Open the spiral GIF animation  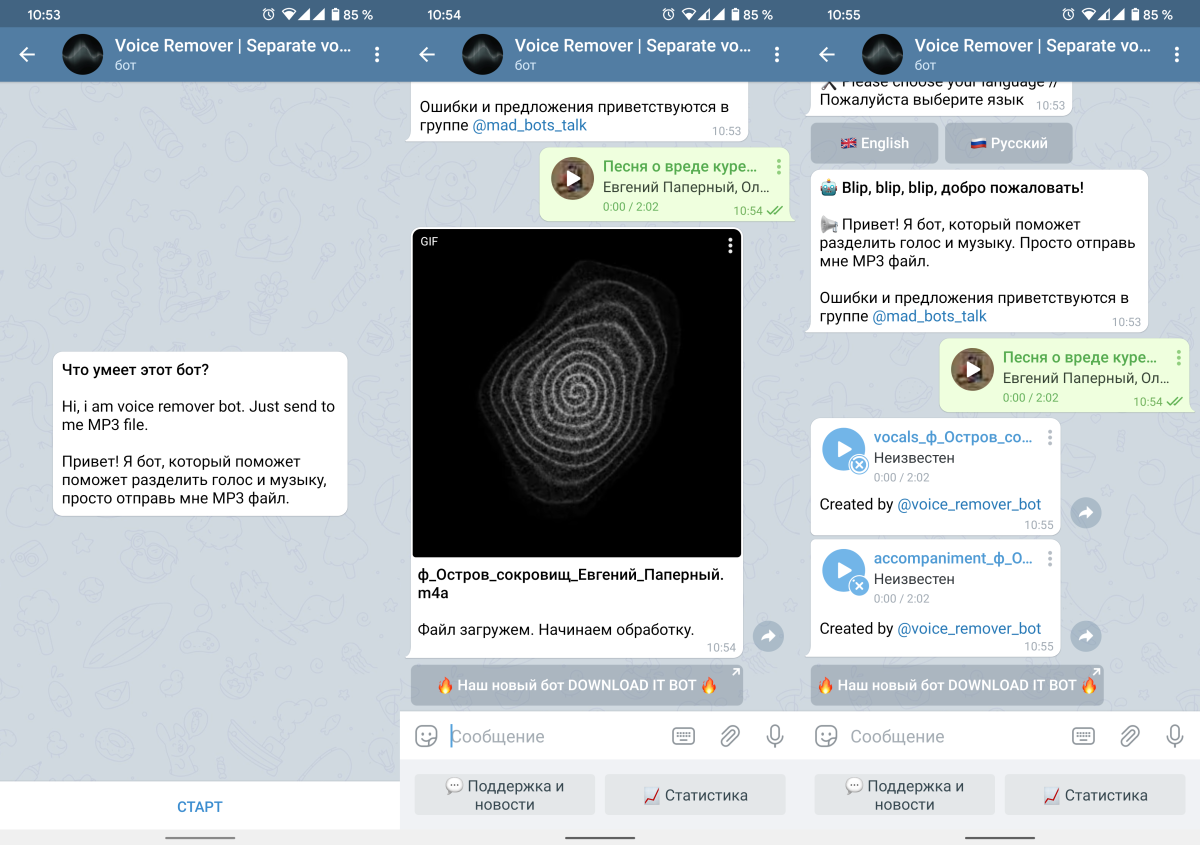point(577,393)
